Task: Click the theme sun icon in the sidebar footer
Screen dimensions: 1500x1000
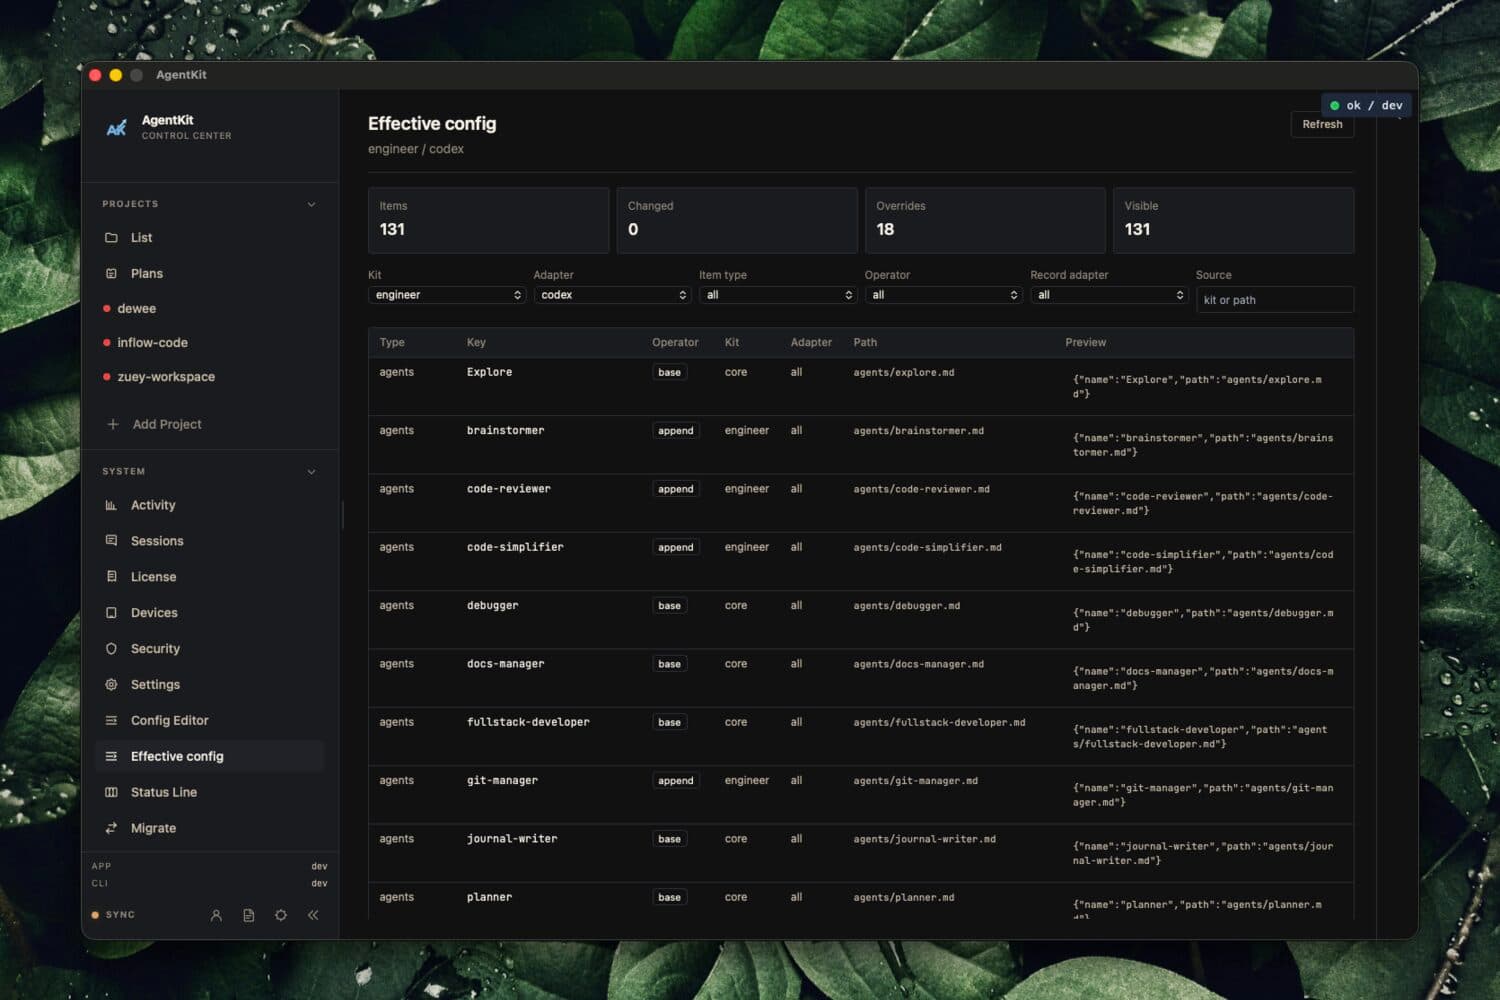Action: (x=281, y=915)
